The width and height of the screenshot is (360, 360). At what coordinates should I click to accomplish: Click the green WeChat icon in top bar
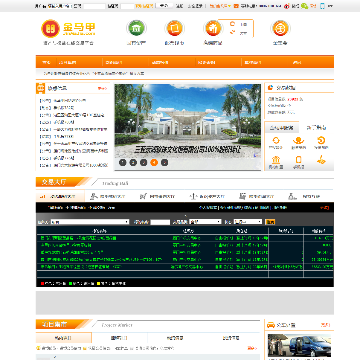pyautogui.click(x=304, y=6)
